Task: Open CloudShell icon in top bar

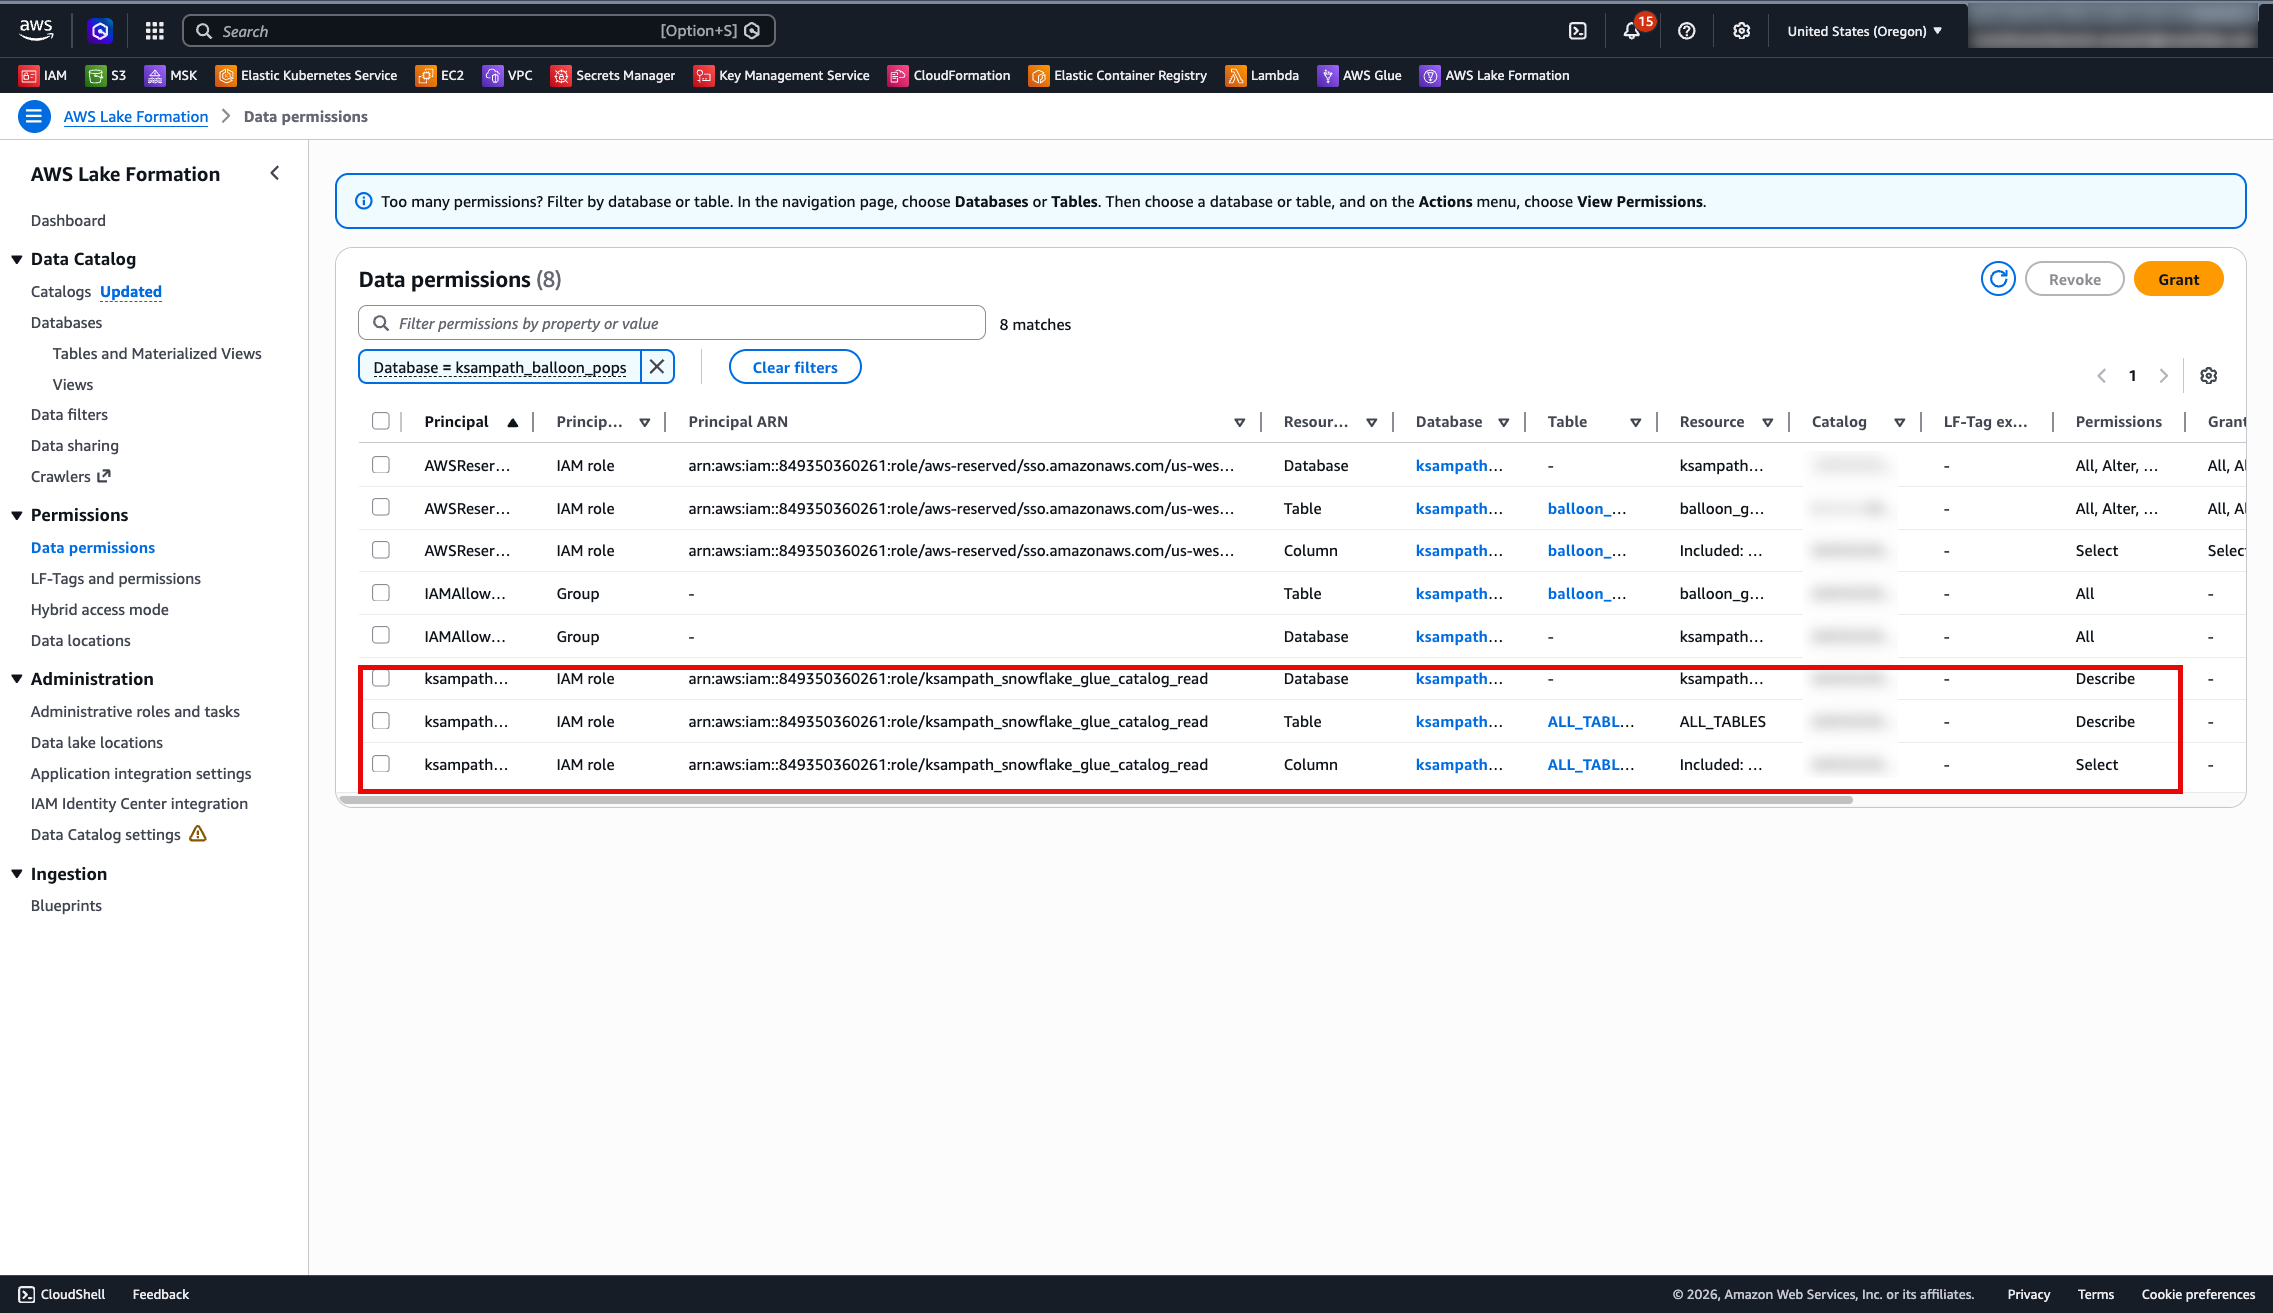Action: 1577,31
